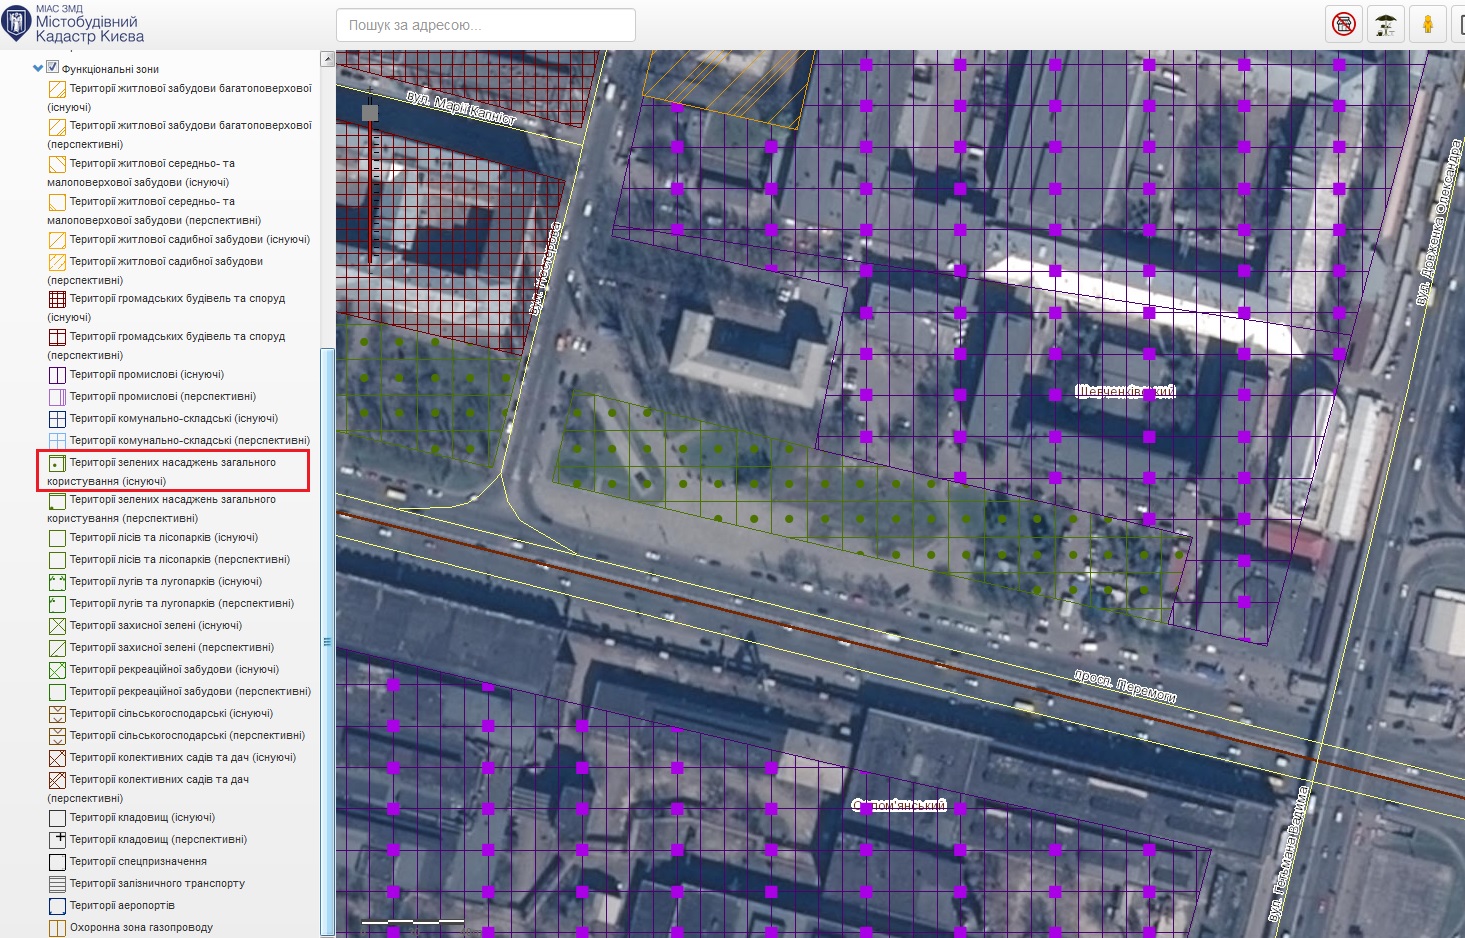Click the existing green plantings legend symbol
The image size is (1465, 938).
(x=57, y=464)
